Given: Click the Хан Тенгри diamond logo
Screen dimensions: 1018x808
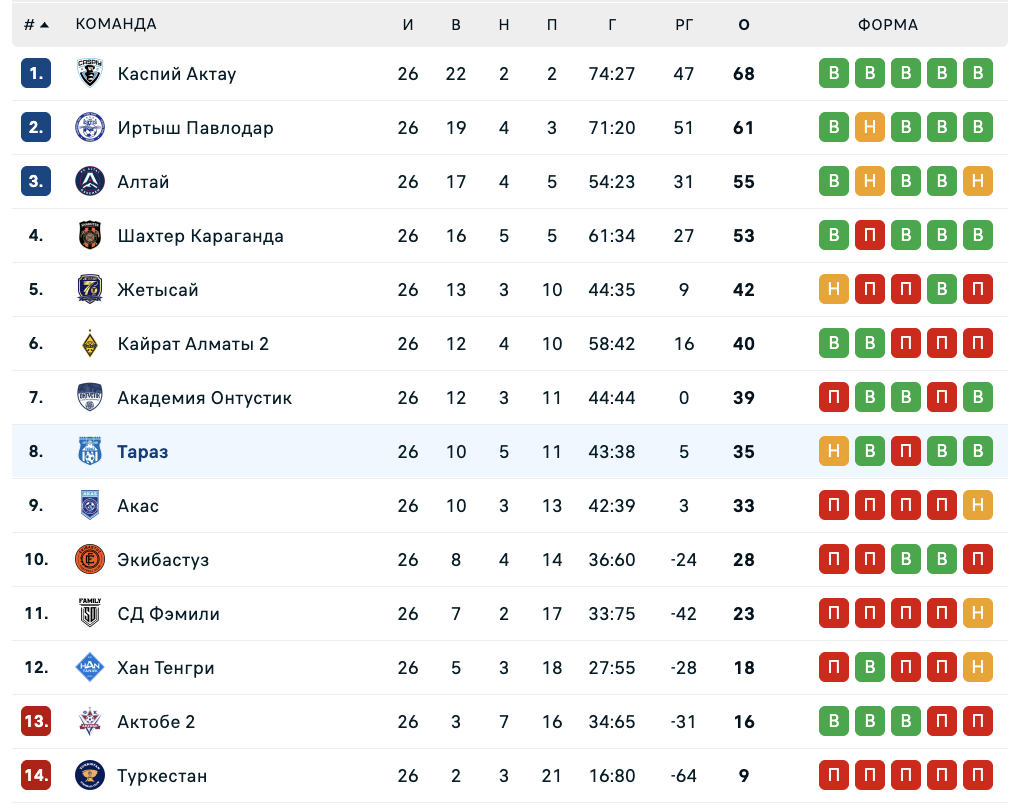Looking at the screenshot, I should (x=90, y=668).
